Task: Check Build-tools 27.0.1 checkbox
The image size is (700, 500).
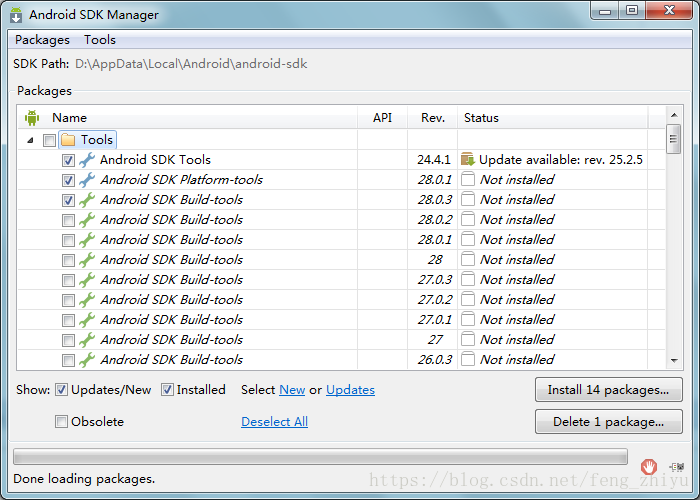Action: pyautogui.click(x=68, y=320)
